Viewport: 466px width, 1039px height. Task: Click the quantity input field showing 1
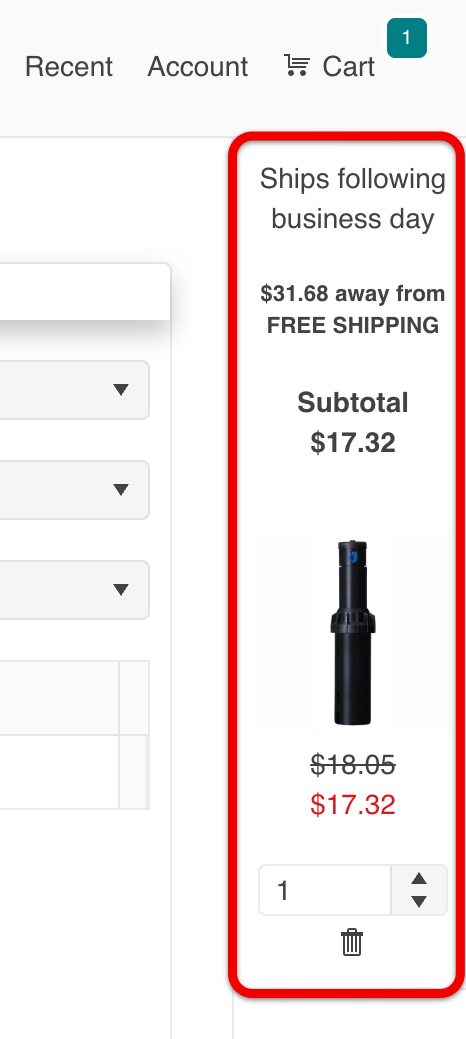point(325,890)
